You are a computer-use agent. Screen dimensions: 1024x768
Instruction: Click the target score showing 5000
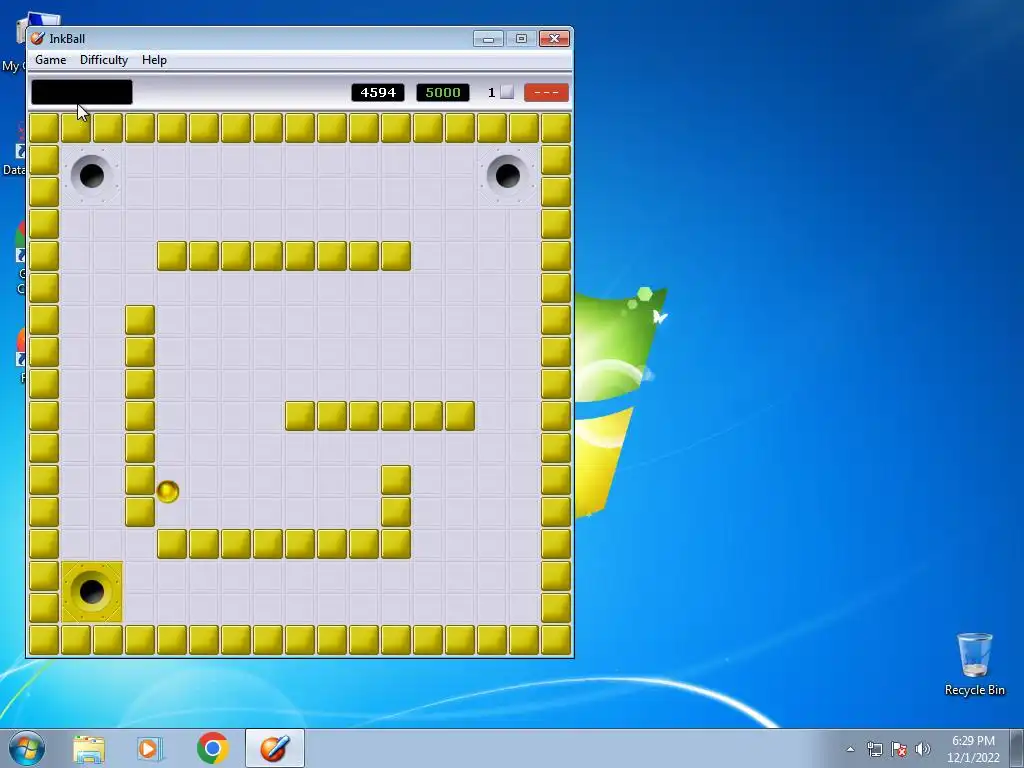tap(443, 93)
